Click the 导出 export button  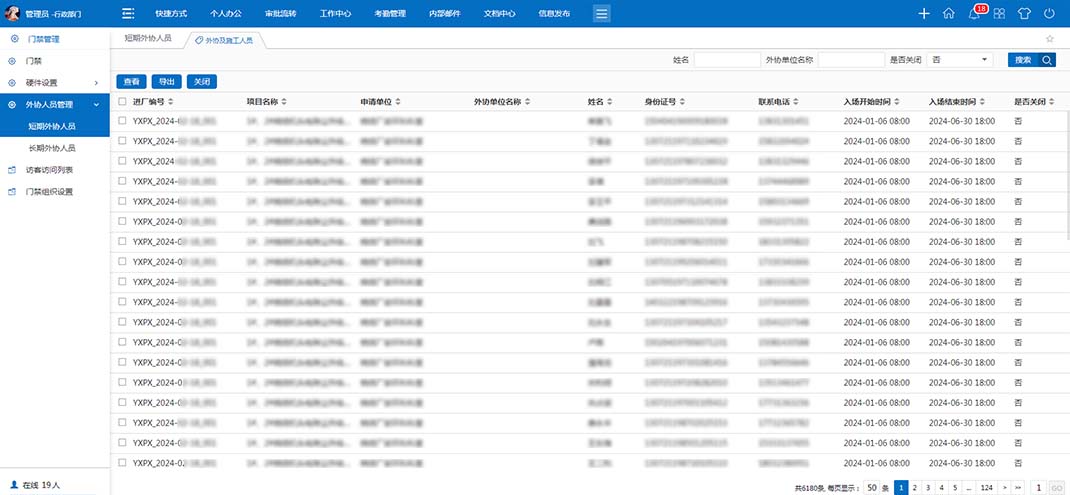(166, 82)
